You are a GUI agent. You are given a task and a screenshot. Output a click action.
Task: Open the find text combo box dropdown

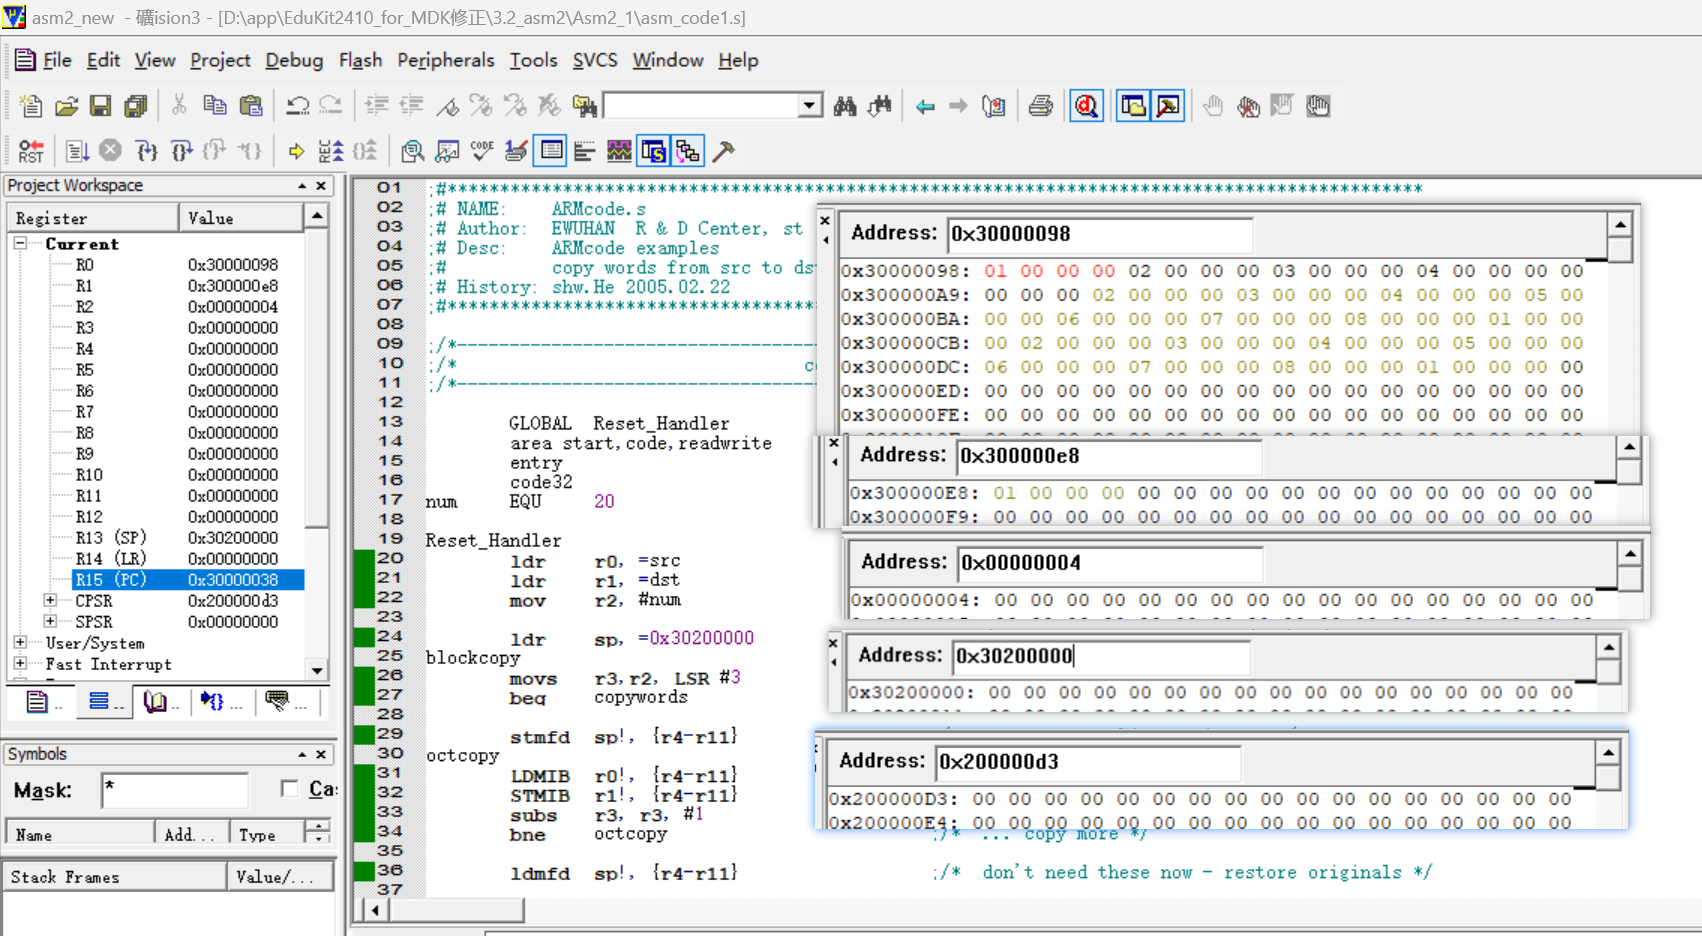(x=810, y=106)
